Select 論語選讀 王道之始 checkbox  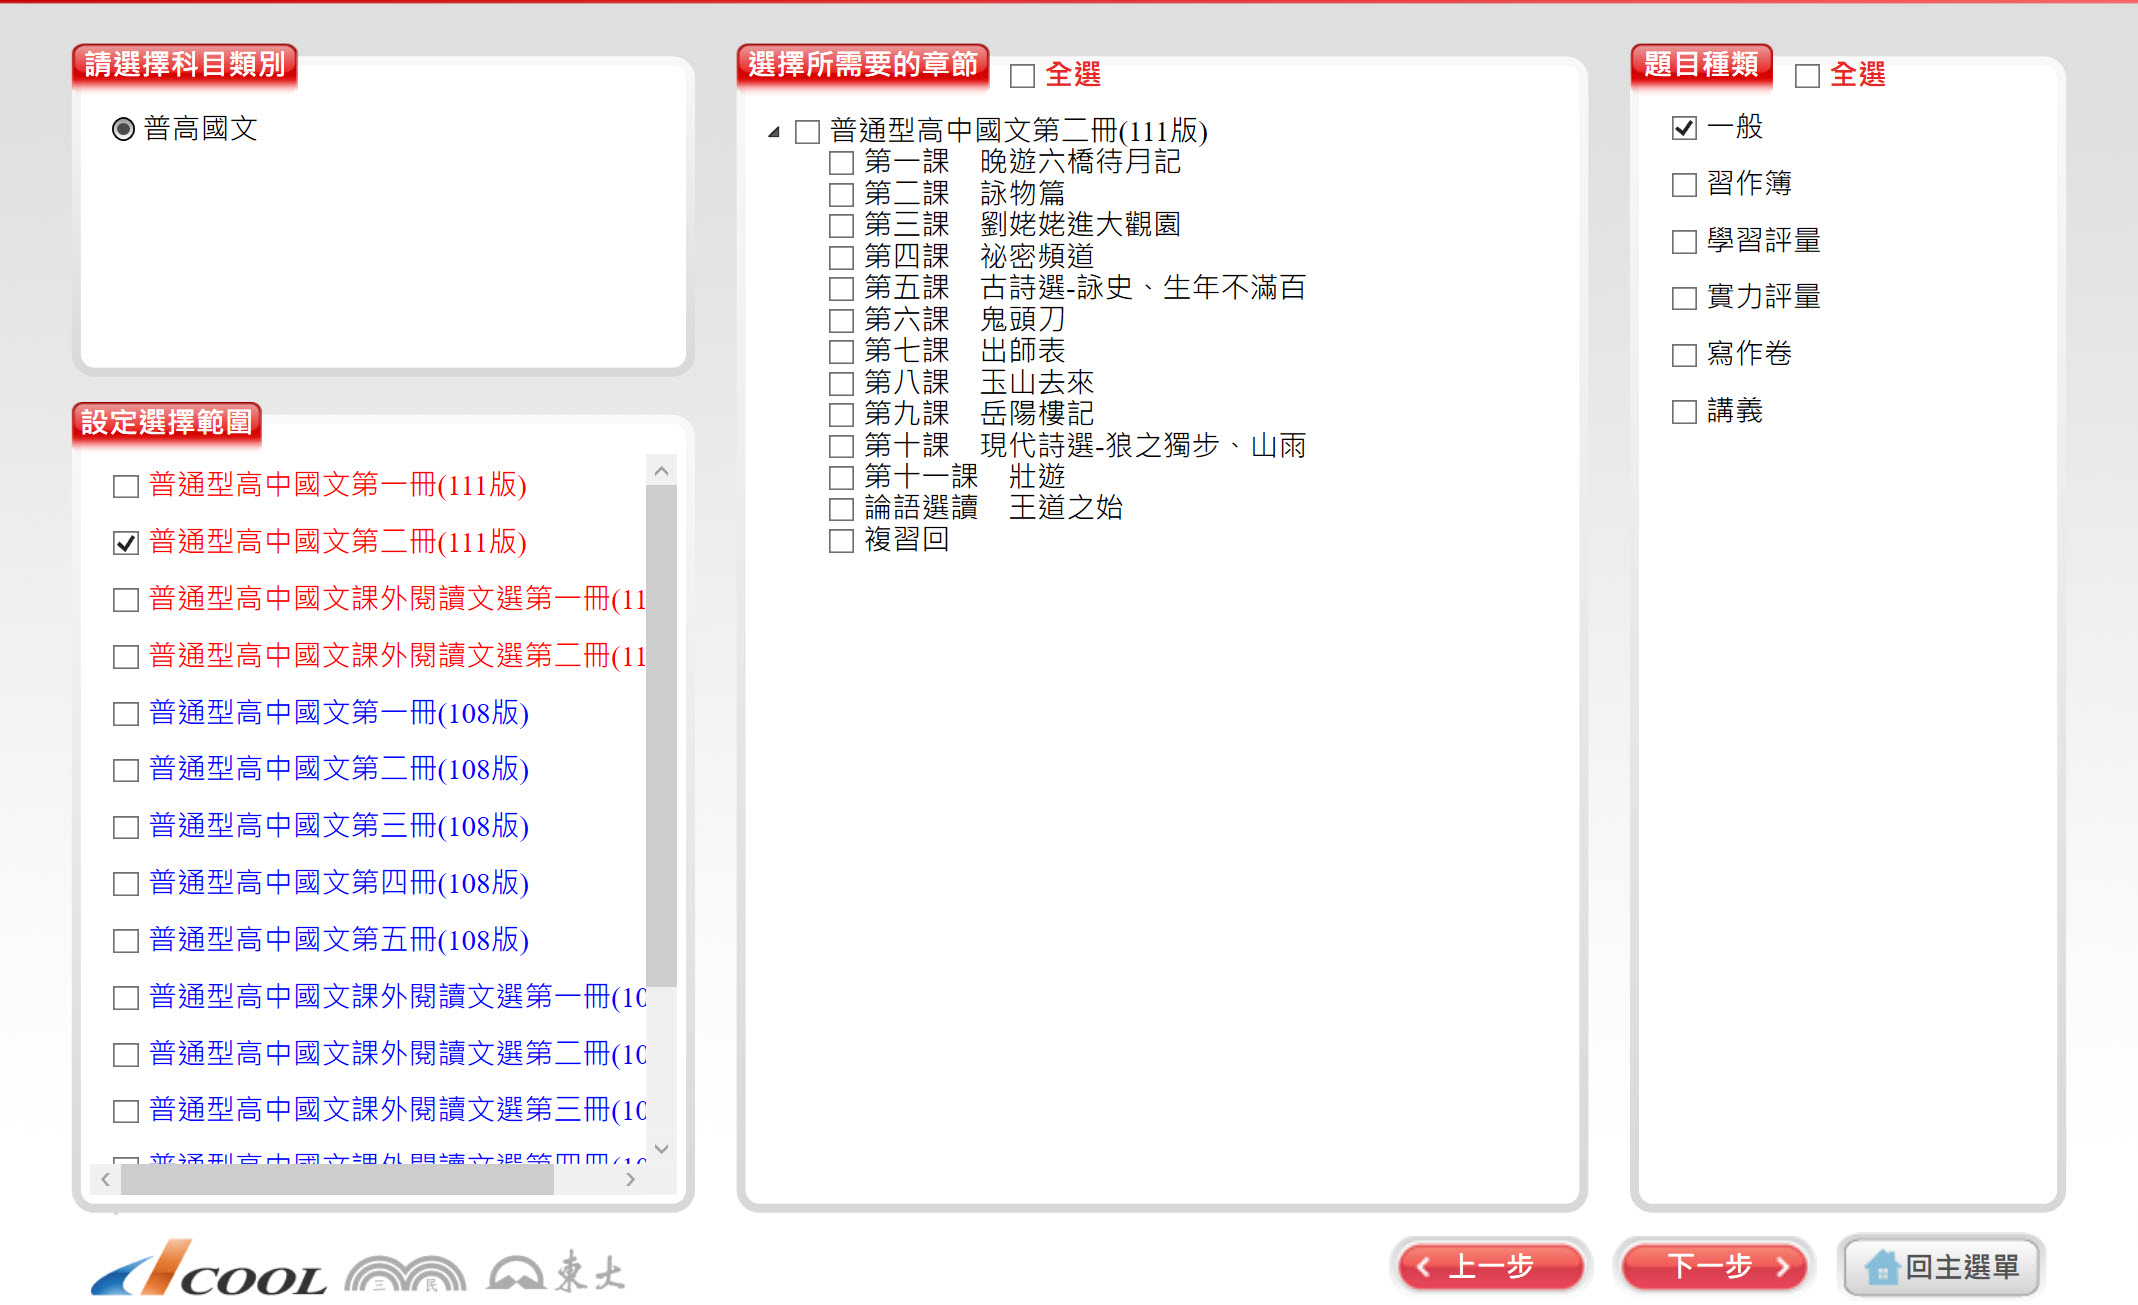tap(842, 509)
